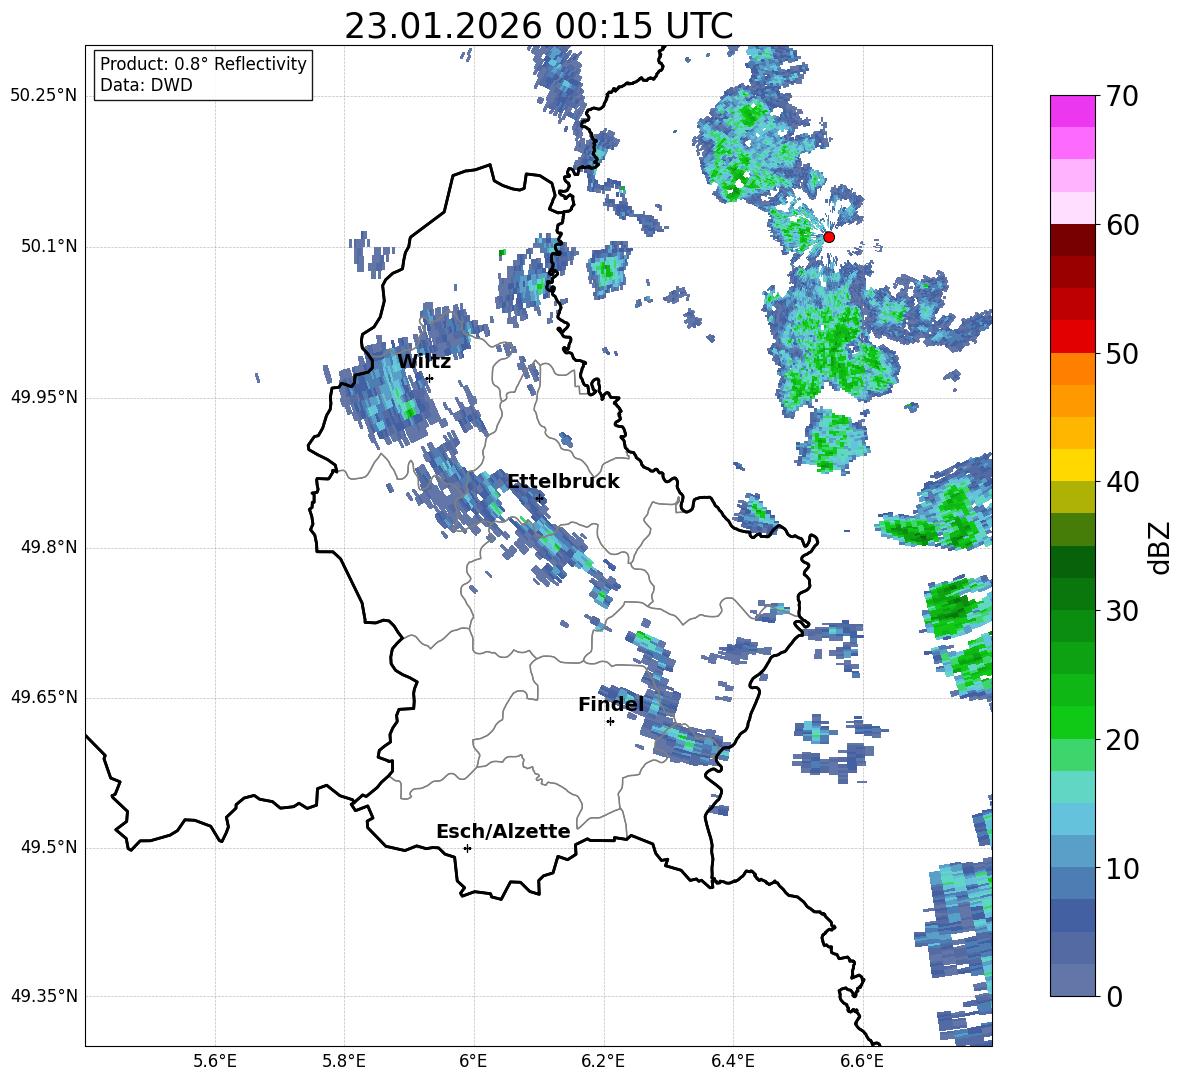Image resolution: width=1184 pixels, height=1081 pixels.
Task: Click the dBZ colorbar axis label
Action: (x=1159, y=547)
